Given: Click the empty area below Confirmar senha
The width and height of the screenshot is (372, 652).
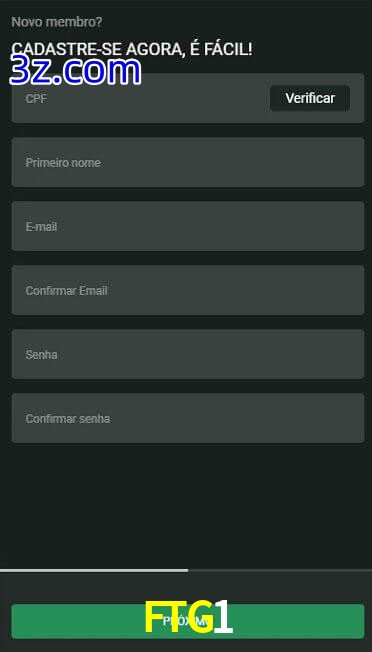Looking at the screenshot, I should [x=186, y=505].
